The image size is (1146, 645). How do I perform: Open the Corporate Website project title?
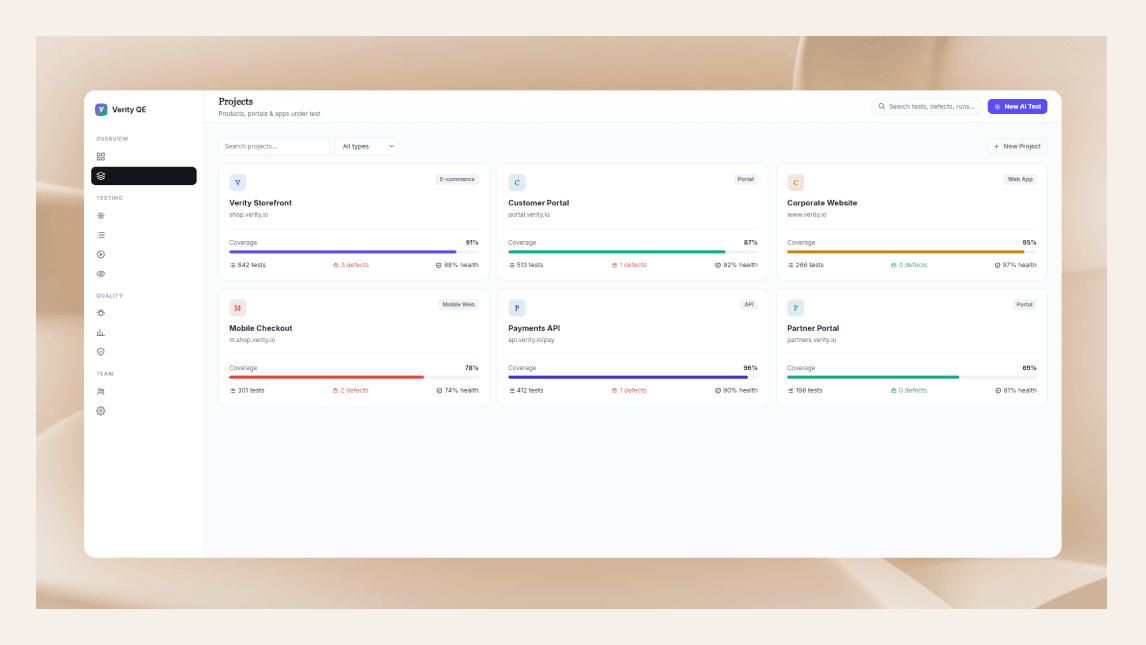tap(822, 203)
